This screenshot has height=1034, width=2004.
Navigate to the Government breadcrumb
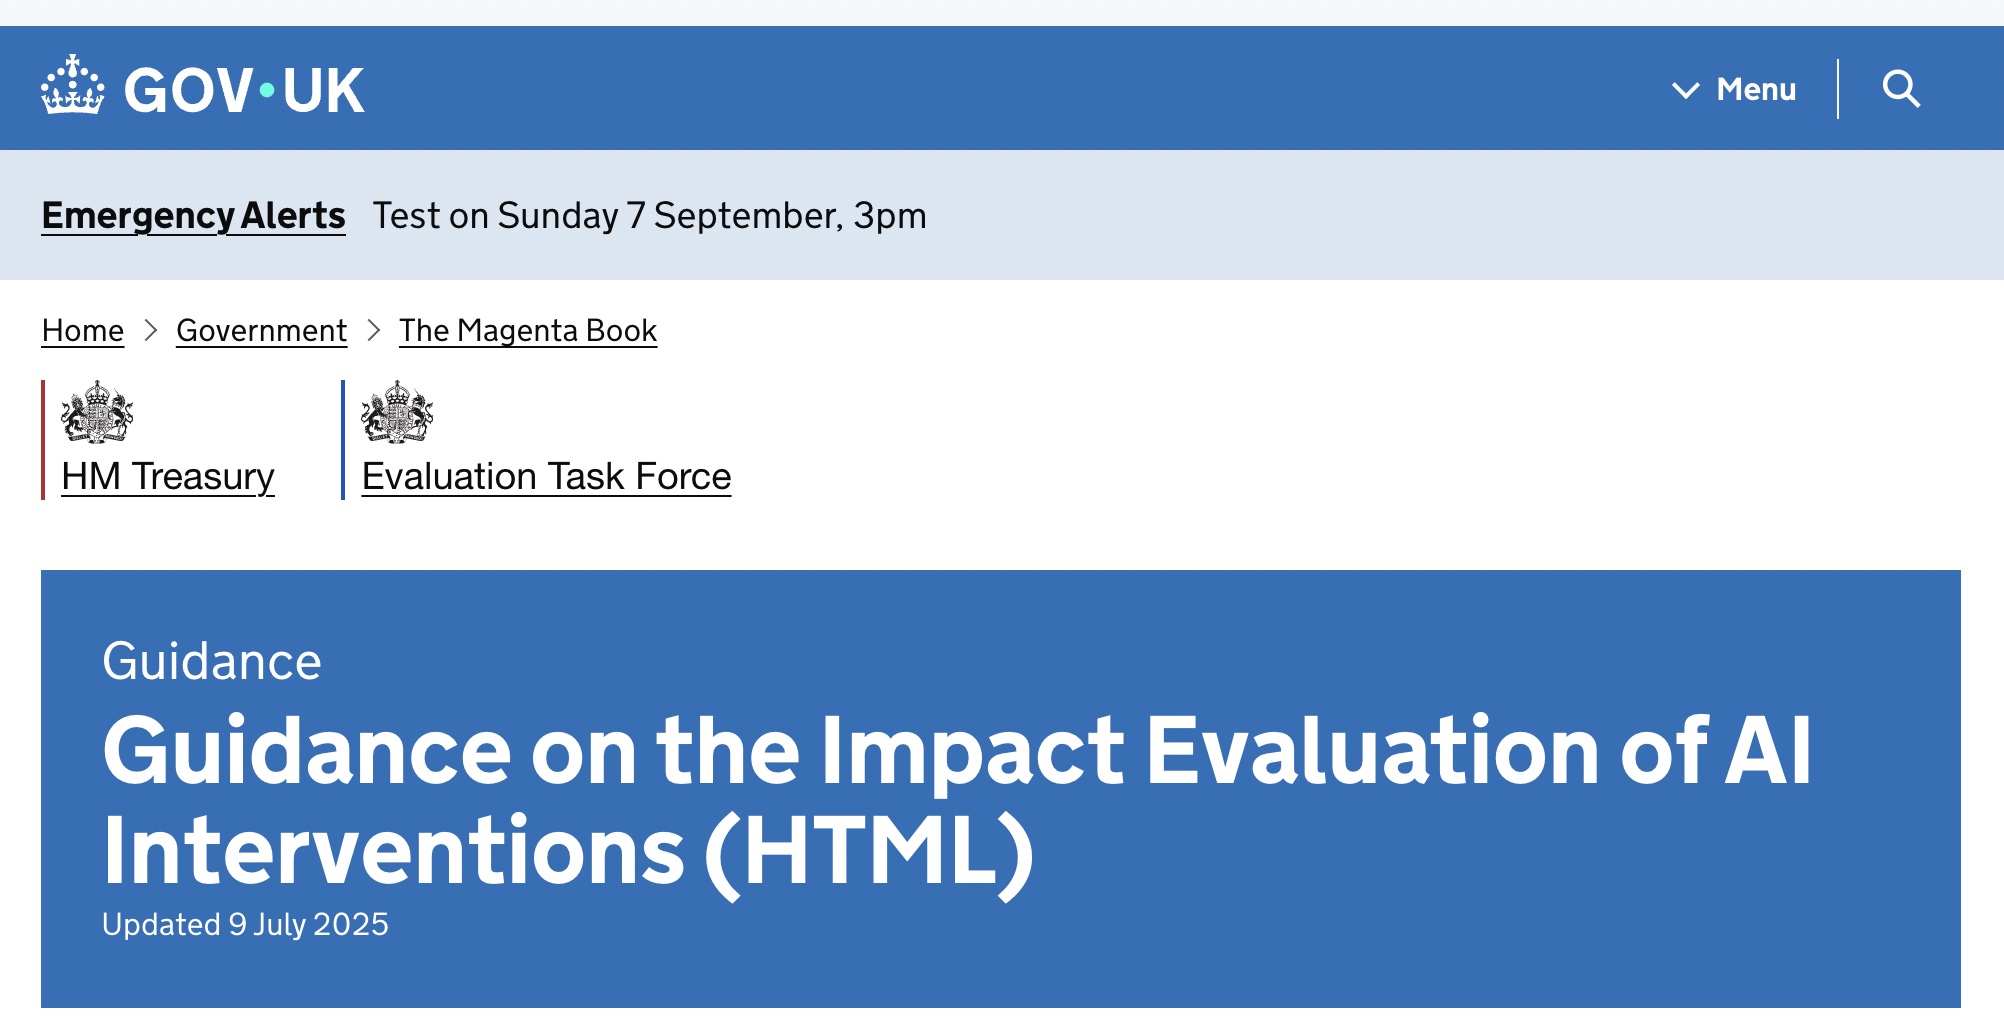pos(261,331)
